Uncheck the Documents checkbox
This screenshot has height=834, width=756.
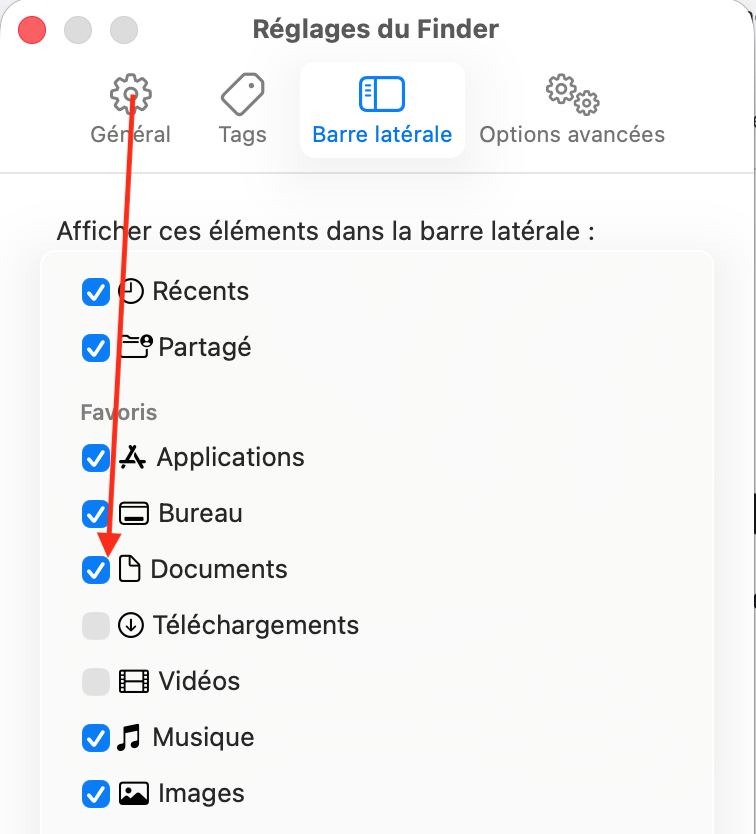coord(95,570)
